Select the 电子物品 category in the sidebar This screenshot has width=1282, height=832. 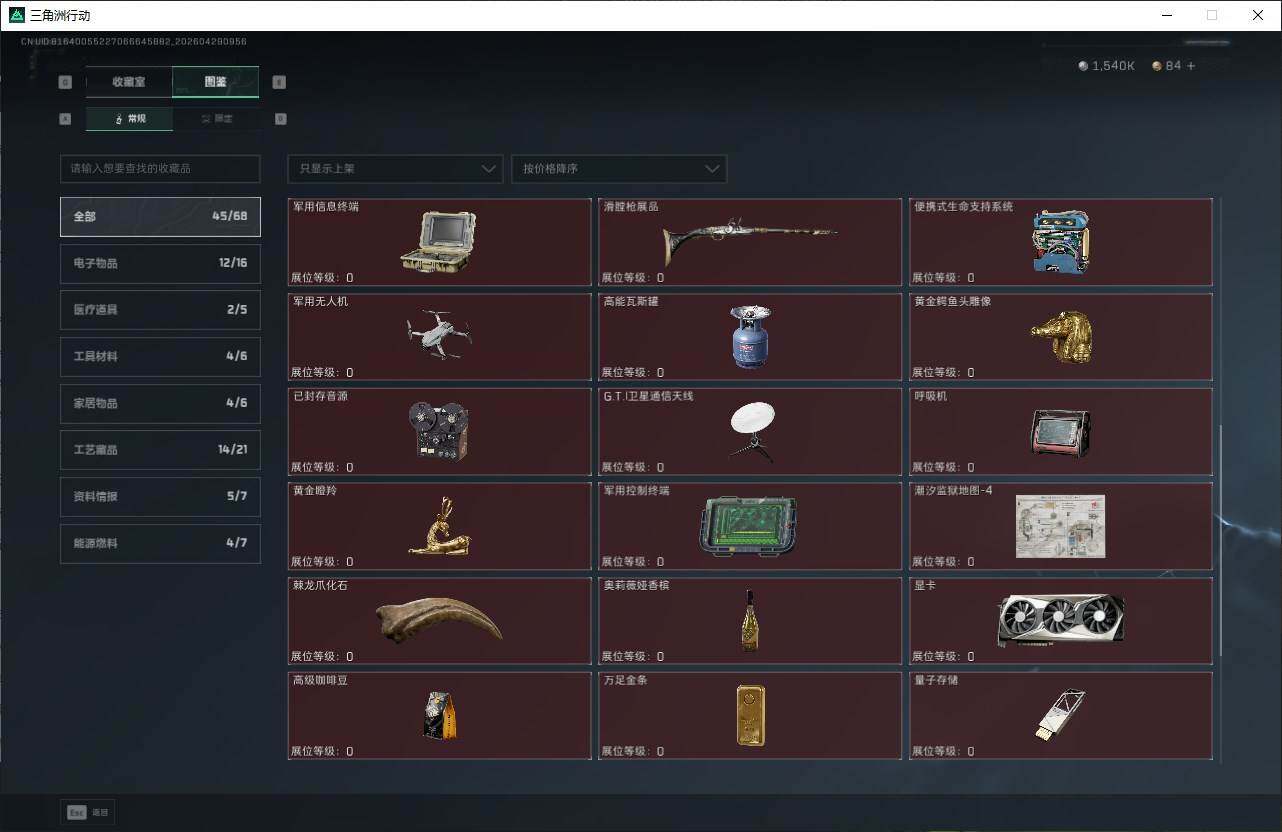[x=160, y=263]
